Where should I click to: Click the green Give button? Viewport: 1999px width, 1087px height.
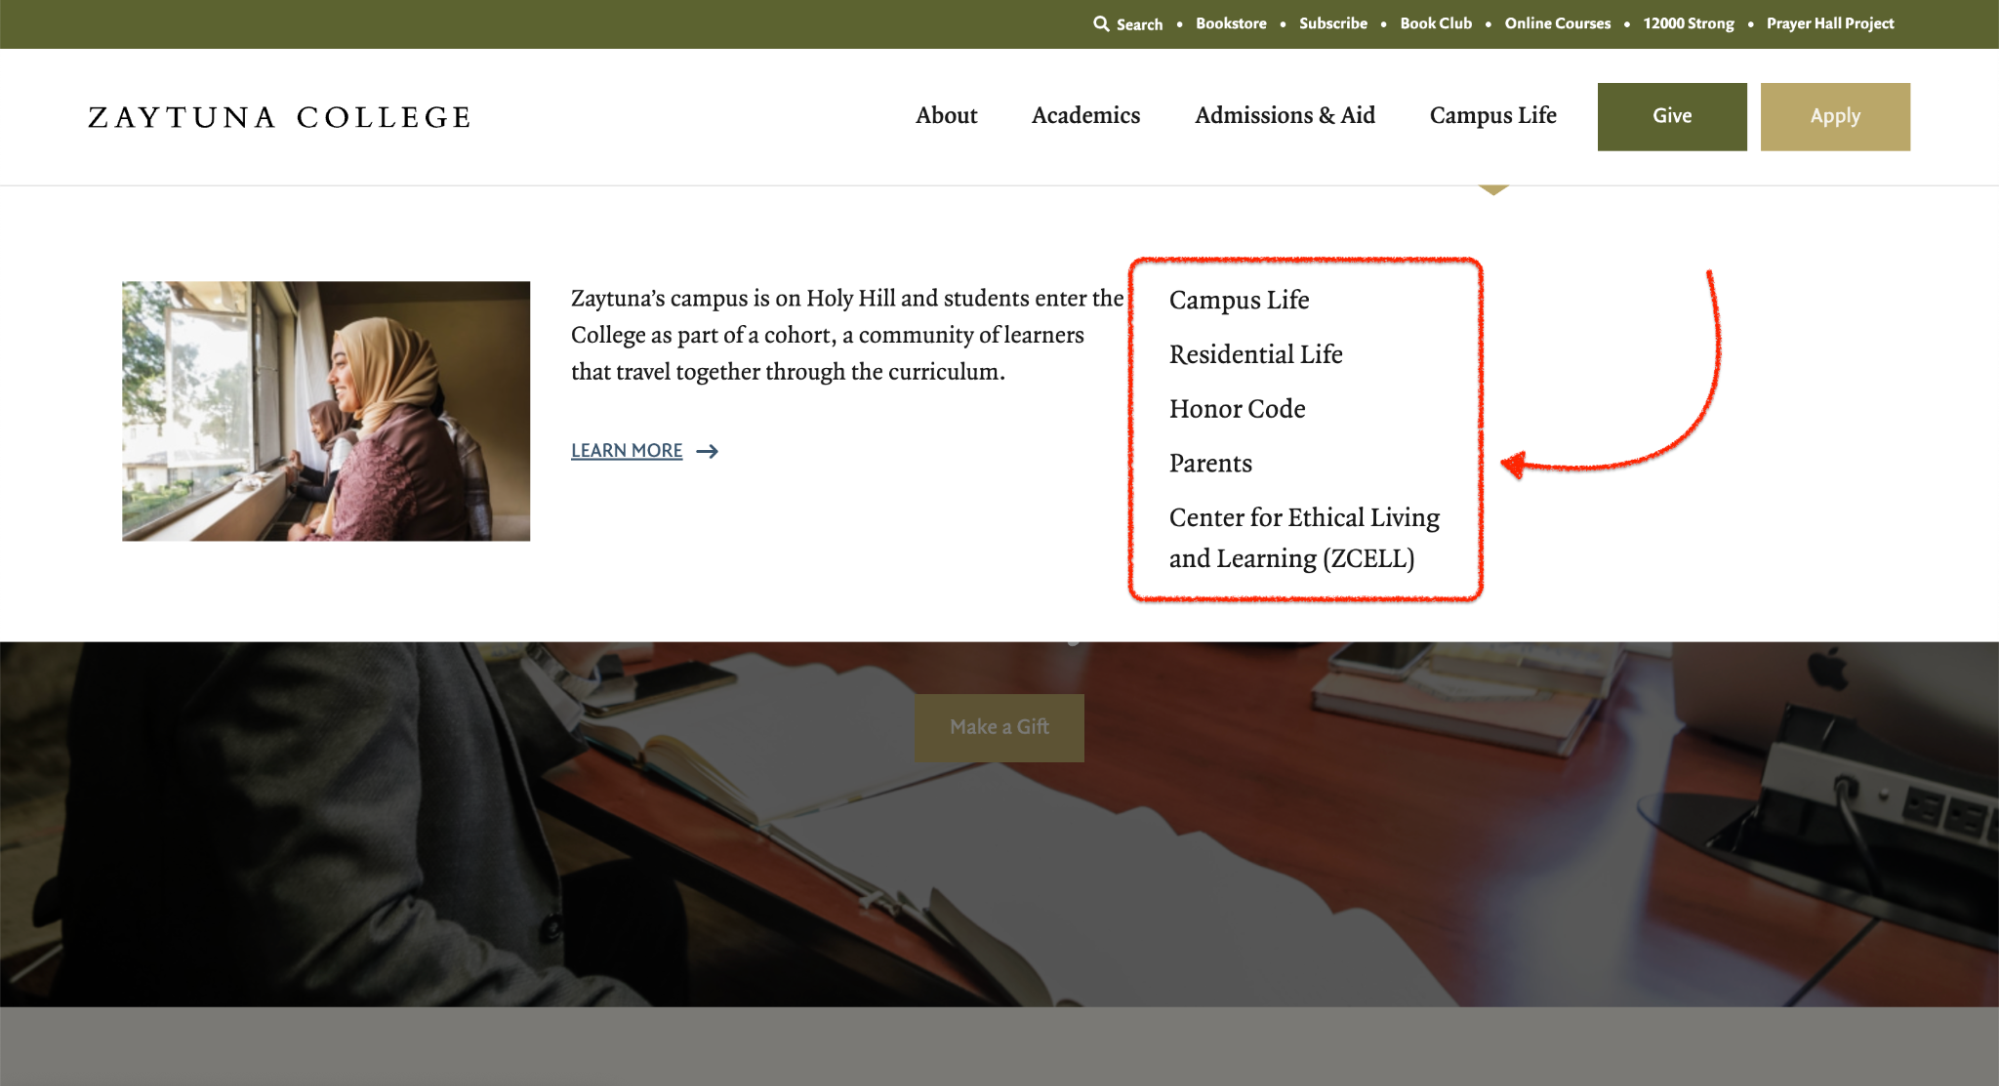(1672, 117)
